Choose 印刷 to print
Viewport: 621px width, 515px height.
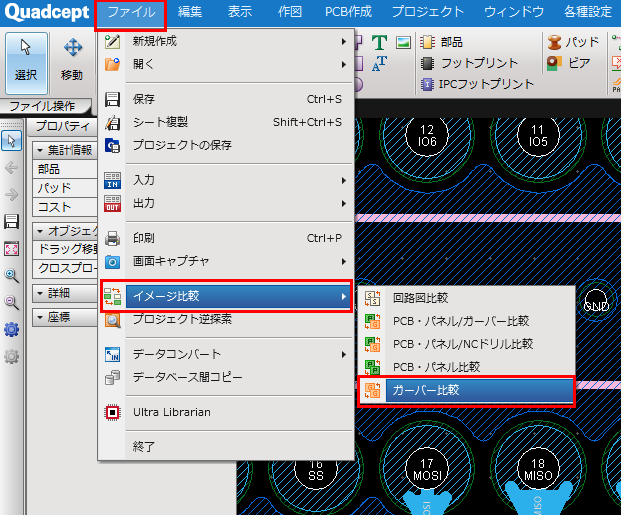(226, 238)
